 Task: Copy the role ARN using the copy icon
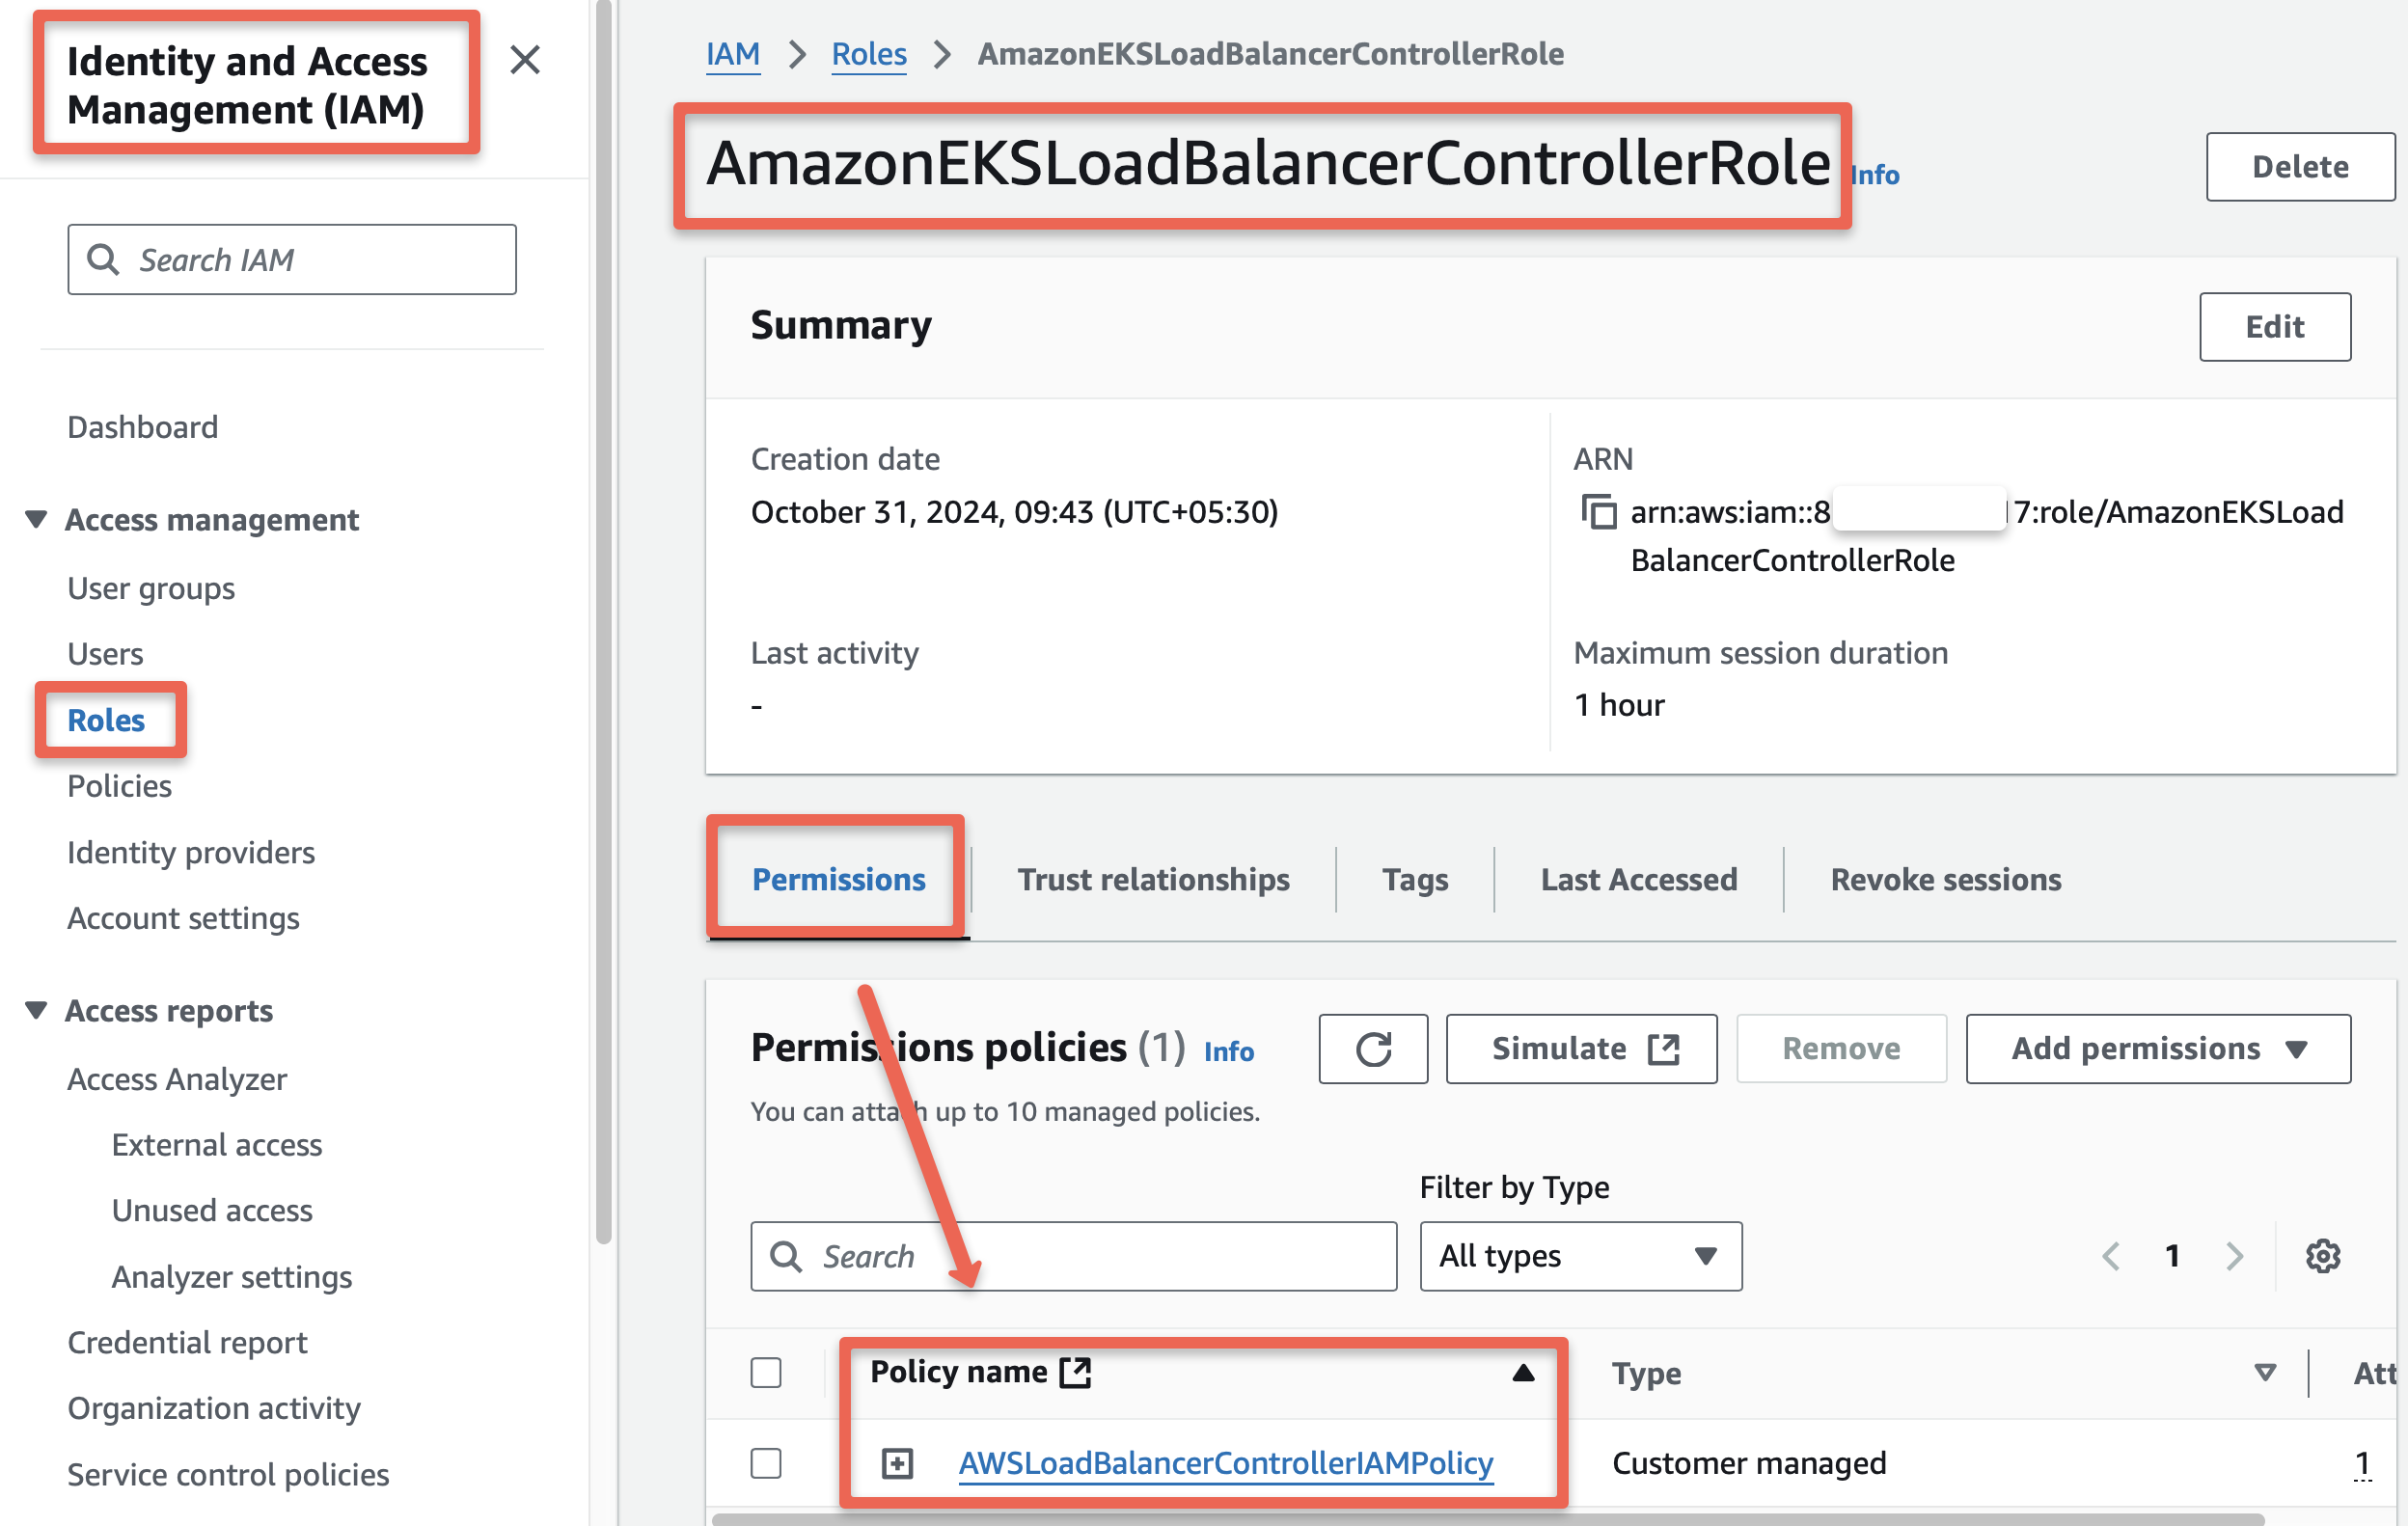1601,513
